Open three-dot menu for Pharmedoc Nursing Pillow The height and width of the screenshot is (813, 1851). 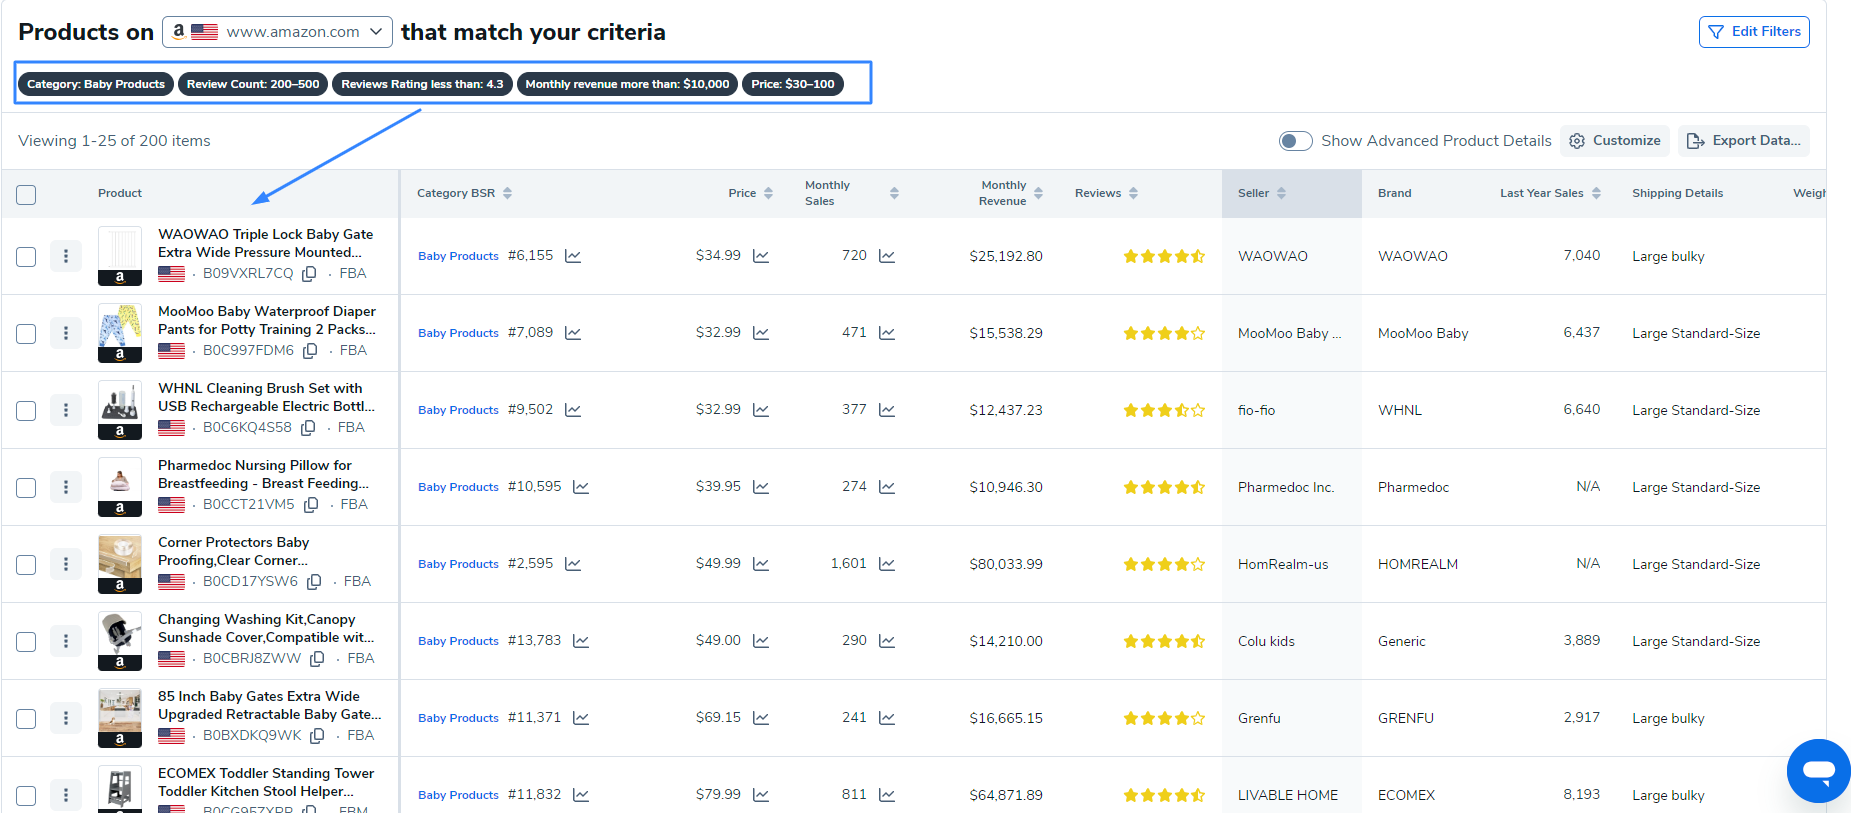(66, 487)
